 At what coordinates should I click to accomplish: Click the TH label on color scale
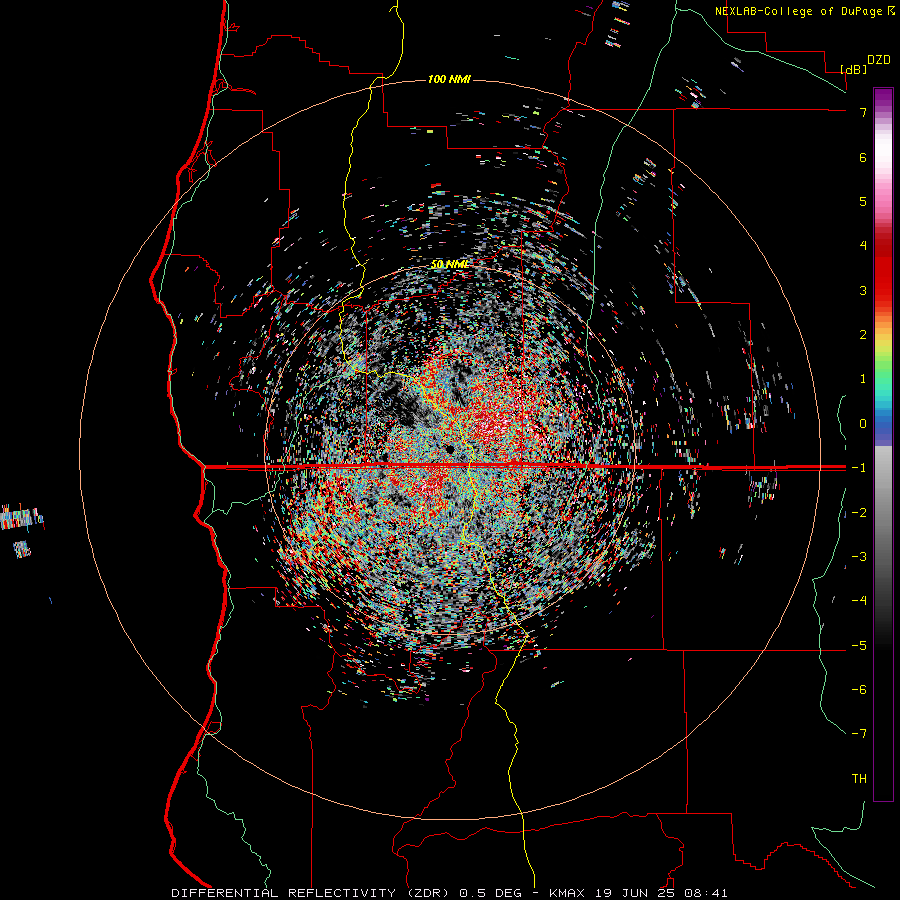point(859,779)
